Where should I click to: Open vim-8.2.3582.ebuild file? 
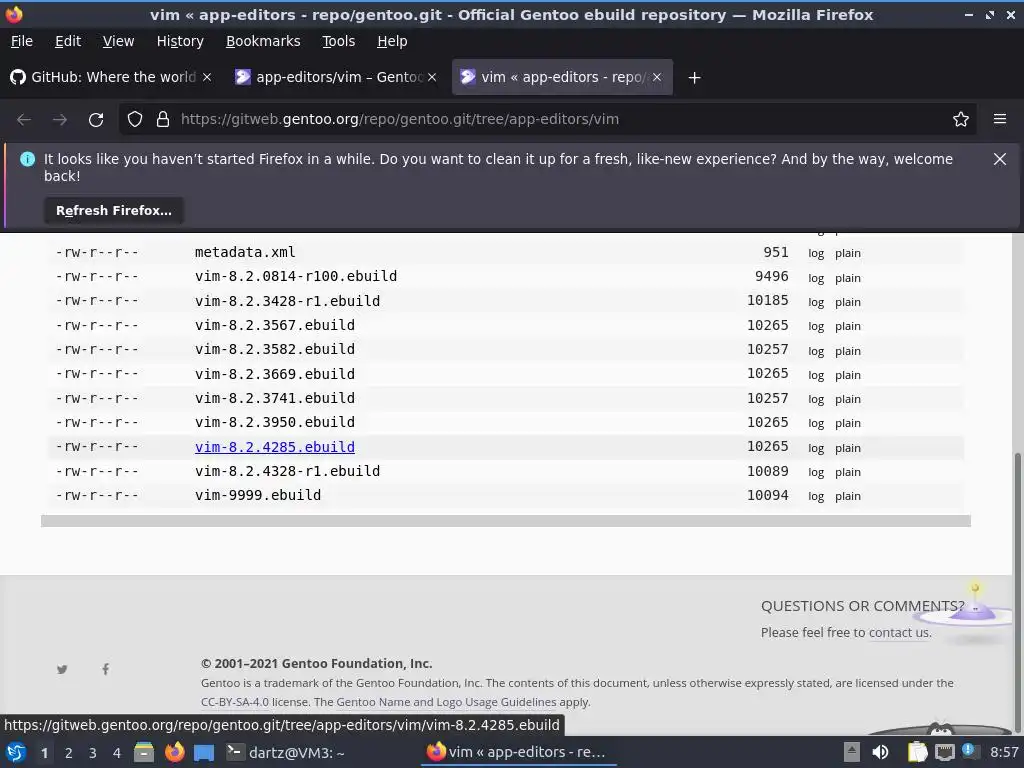[275, 349]
